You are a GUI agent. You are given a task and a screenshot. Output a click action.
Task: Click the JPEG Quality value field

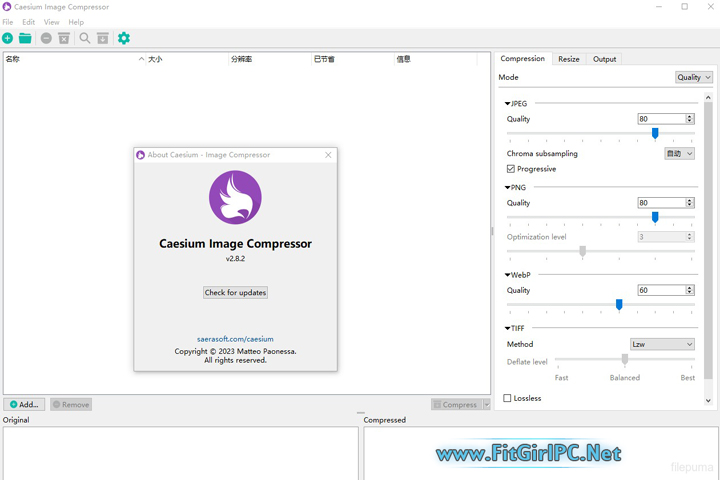coord(661,119)
